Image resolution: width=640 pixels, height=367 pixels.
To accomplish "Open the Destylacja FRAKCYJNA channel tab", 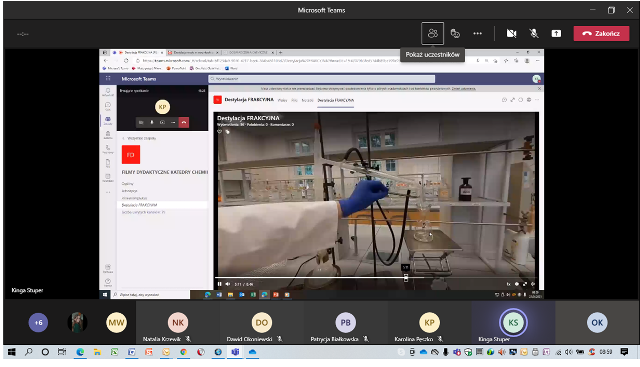I will 336,100.
